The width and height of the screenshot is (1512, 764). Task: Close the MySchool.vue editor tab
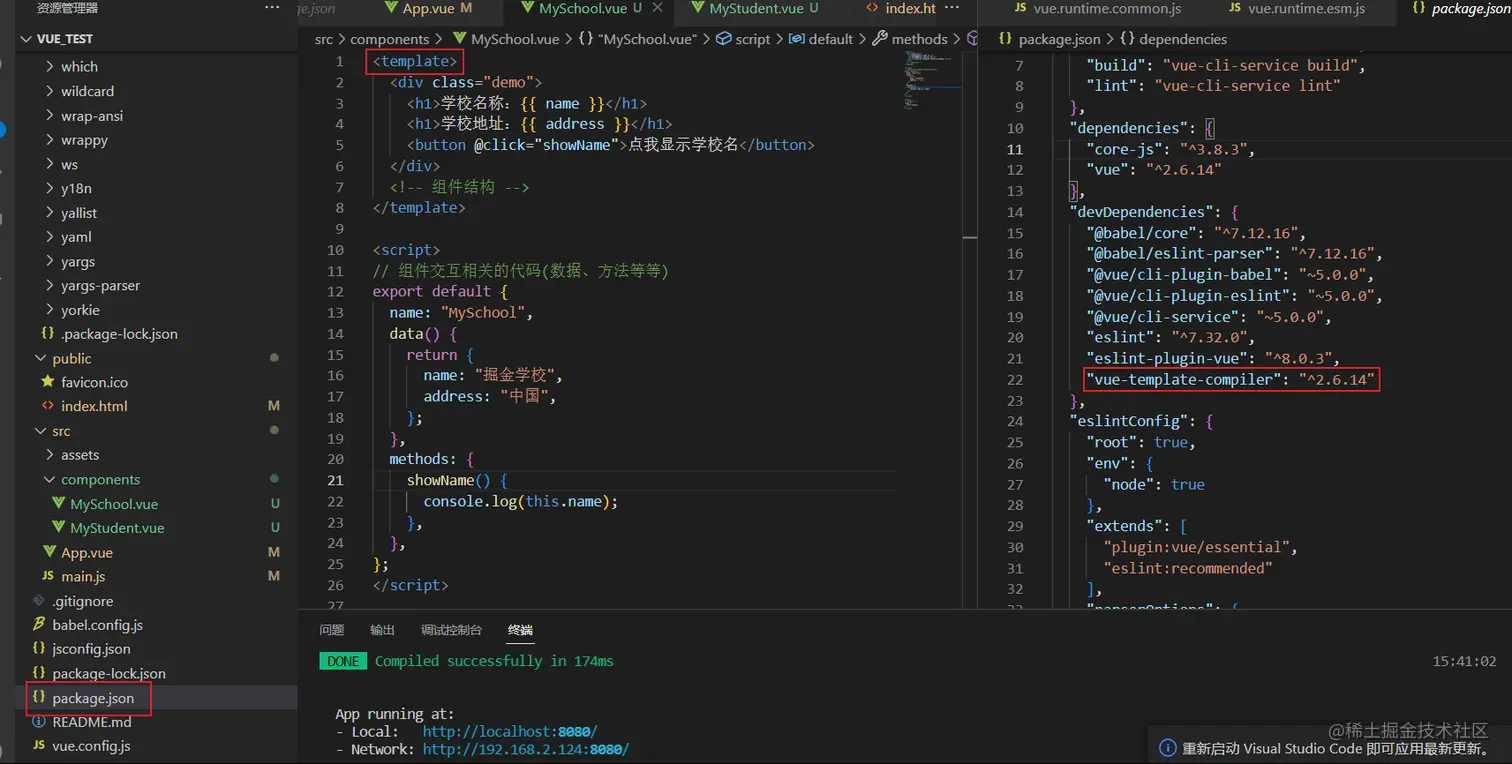[x=657, y=8]
